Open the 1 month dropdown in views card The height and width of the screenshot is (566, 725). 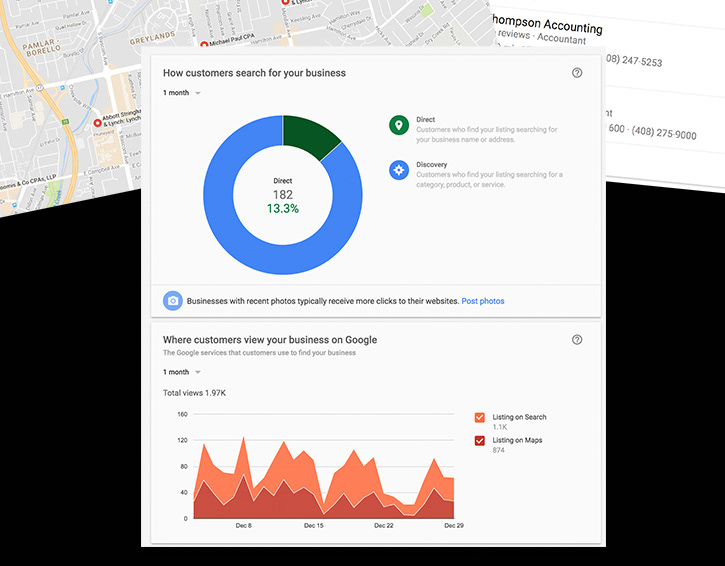coord(182,372)
